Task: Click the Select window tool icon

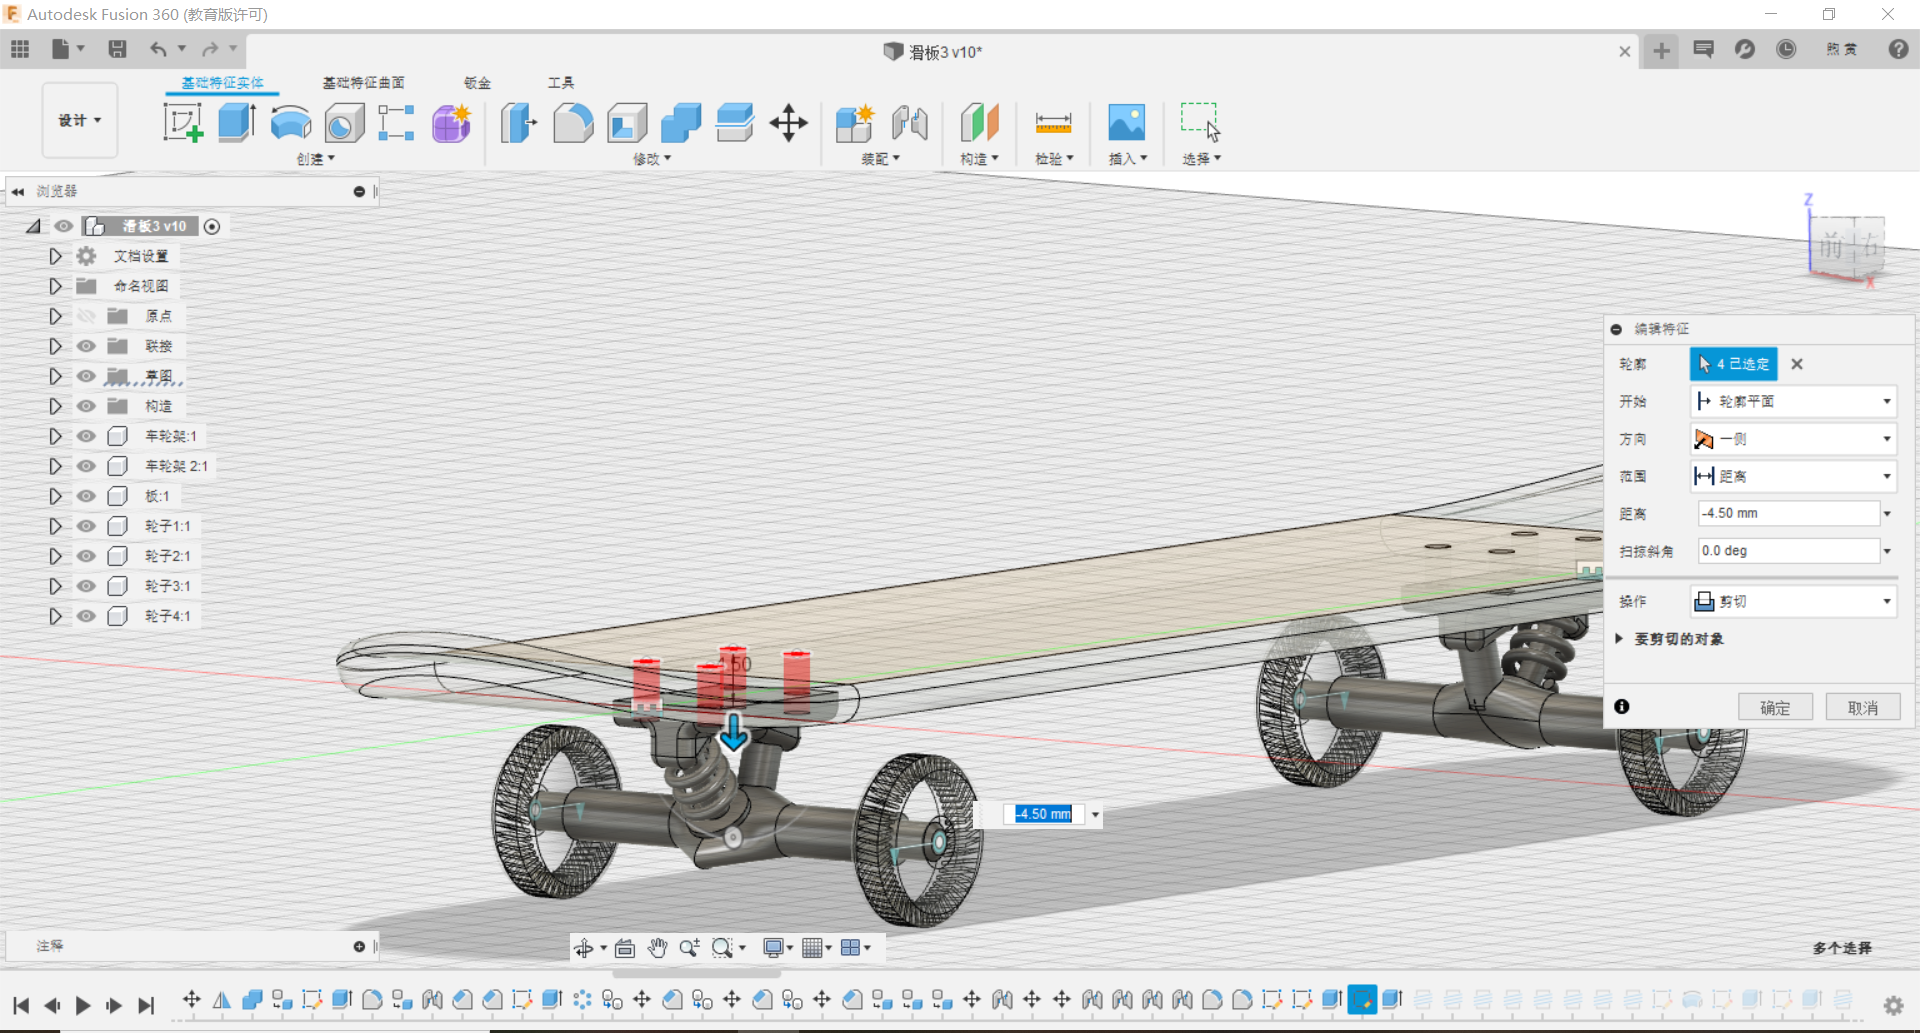Action: pos(1200,123)
